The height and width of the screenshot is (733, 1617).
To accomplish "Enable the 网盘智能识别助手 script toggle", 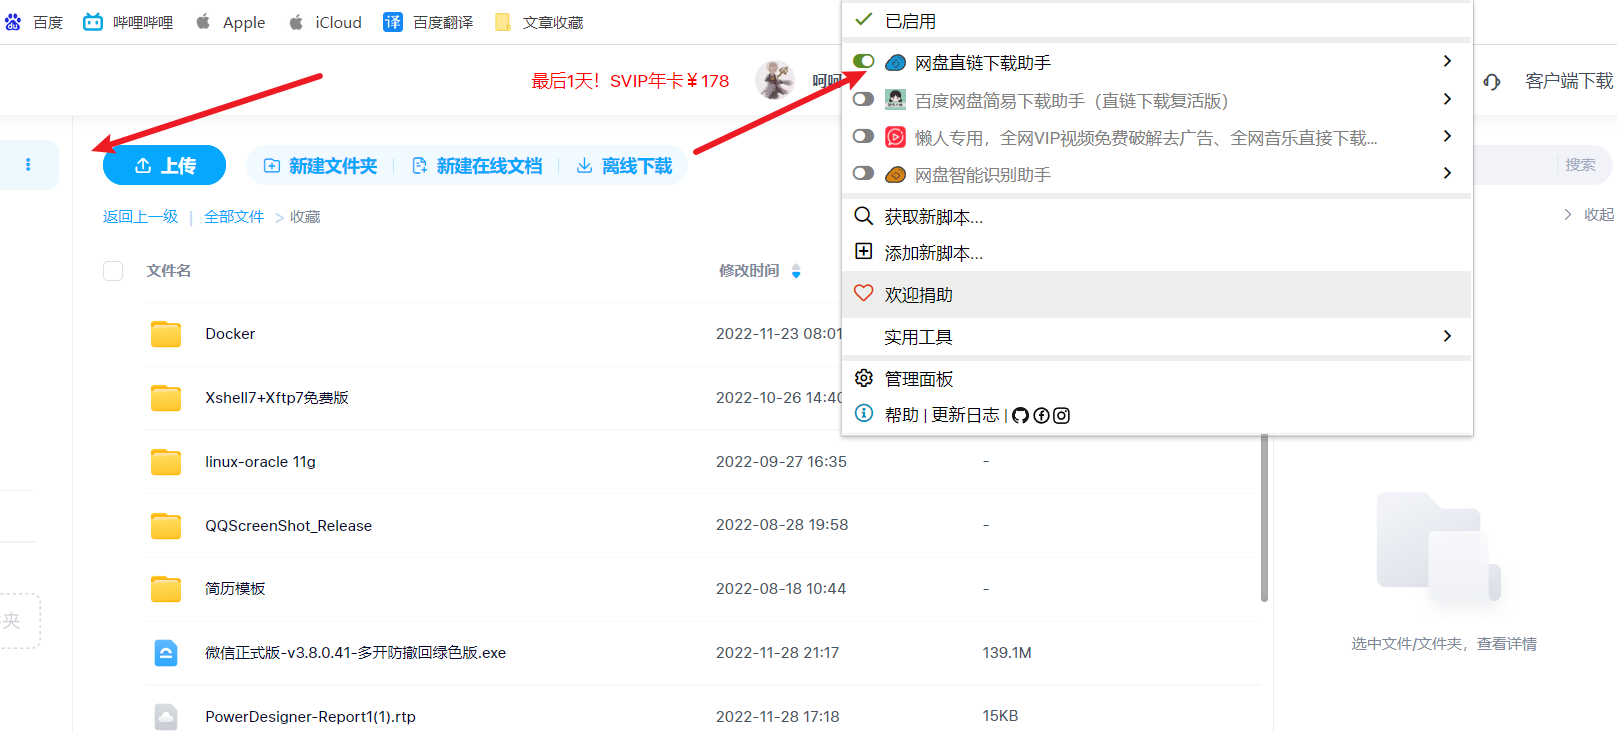I will 863,173.
